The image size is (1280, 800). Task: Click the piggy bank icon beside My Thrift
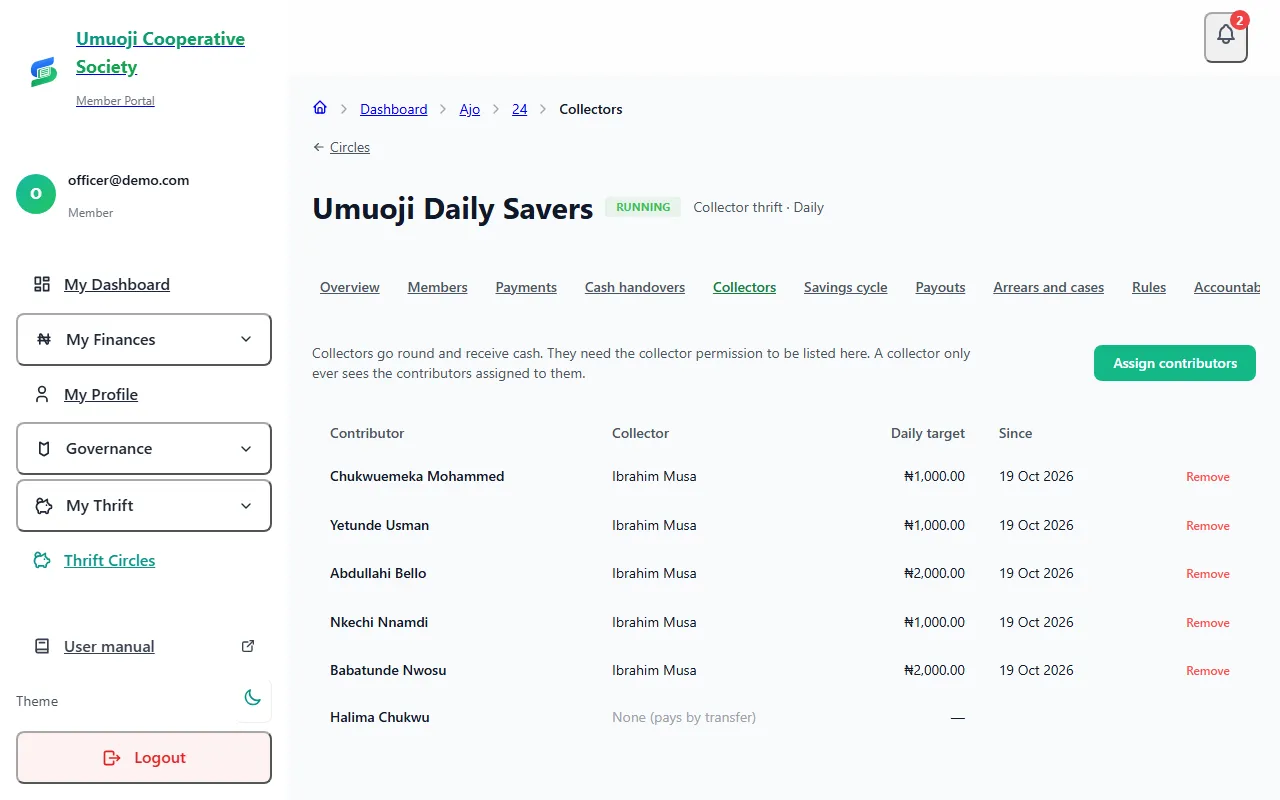[x=44, y=505]
